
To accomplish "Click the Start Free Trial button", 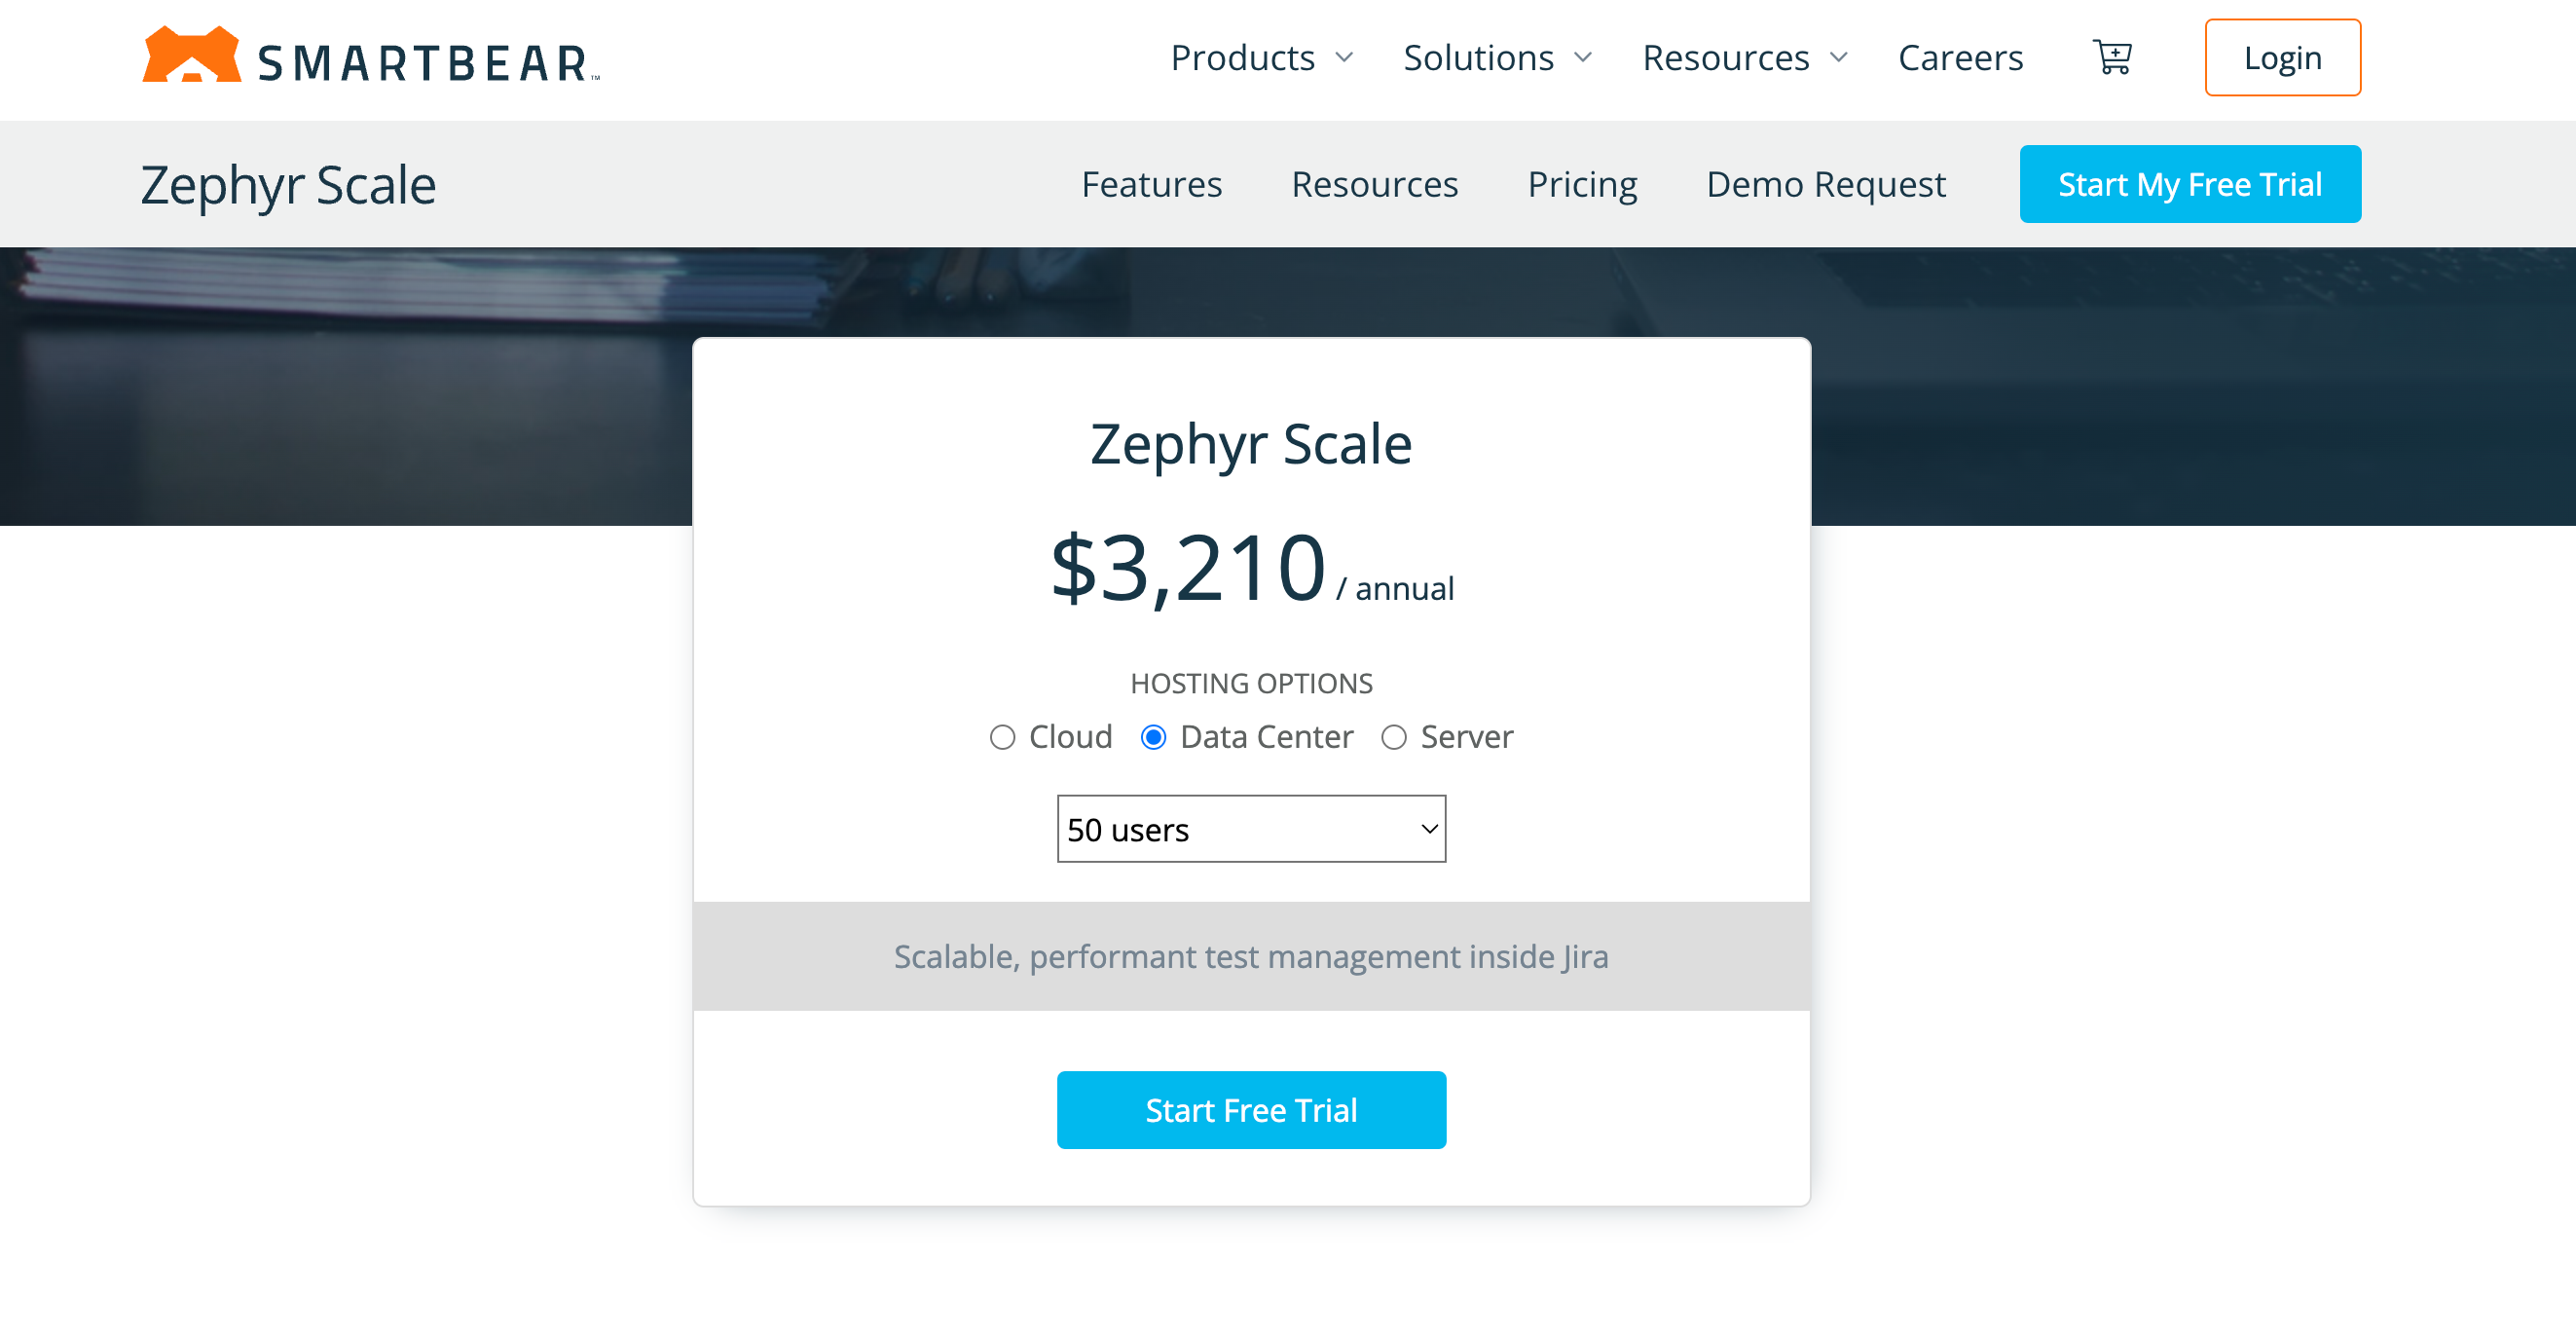I will (1251, 1110).
